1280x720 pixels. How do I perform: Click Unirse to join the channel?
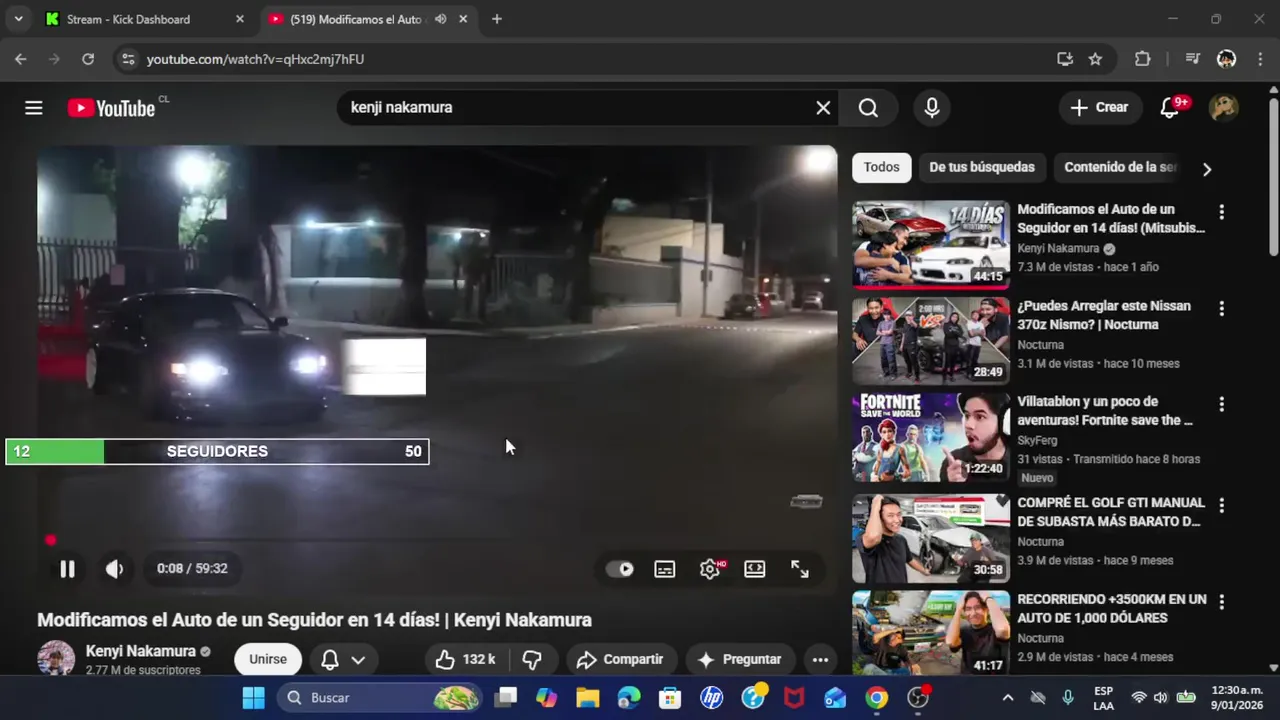pos(268,659)
